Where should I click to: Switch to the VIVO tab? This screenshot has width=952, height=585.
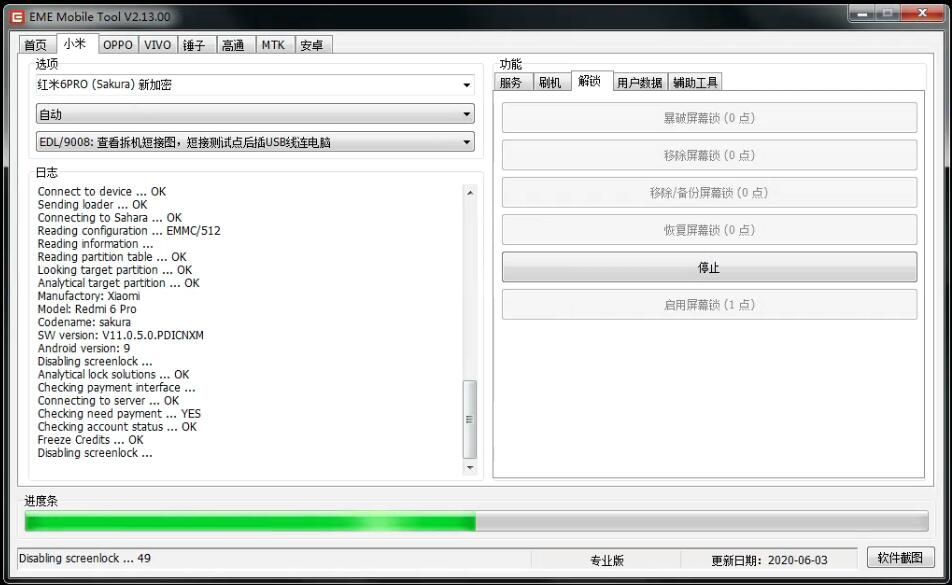pyautogui.click(x=158, y=45)
